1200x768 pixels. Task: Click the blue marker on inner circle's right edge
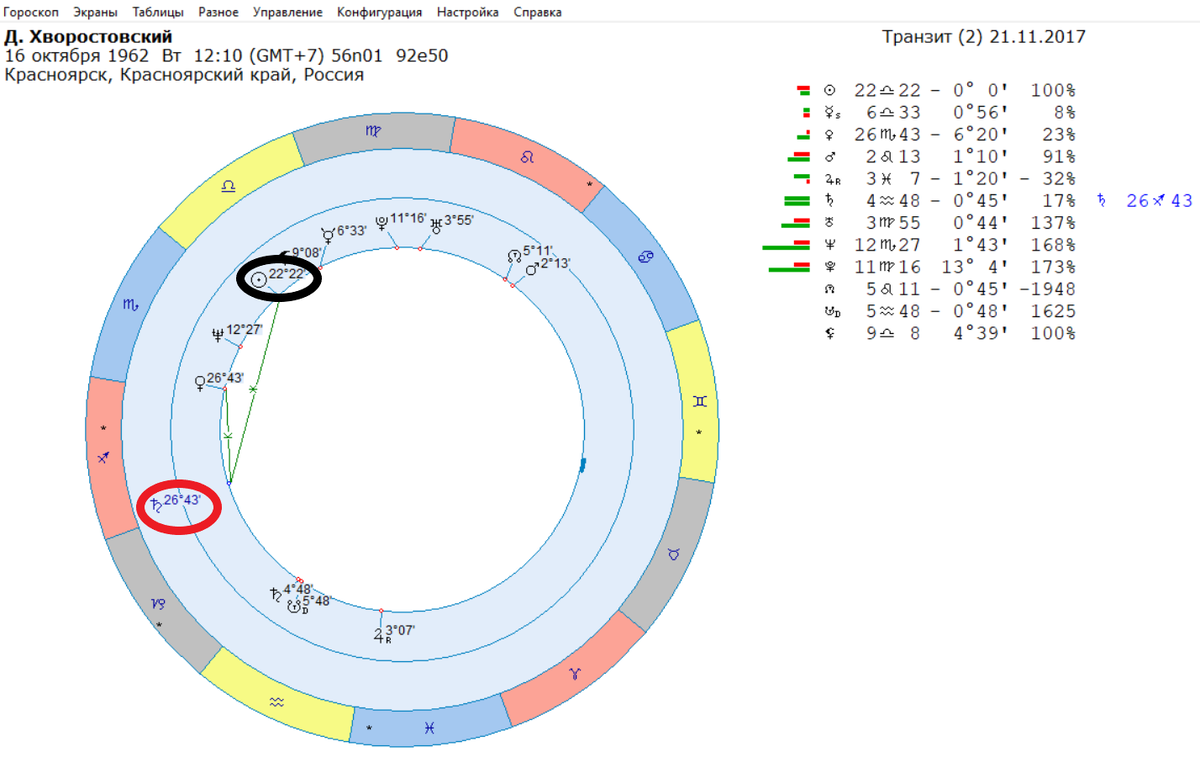(582, 464)
